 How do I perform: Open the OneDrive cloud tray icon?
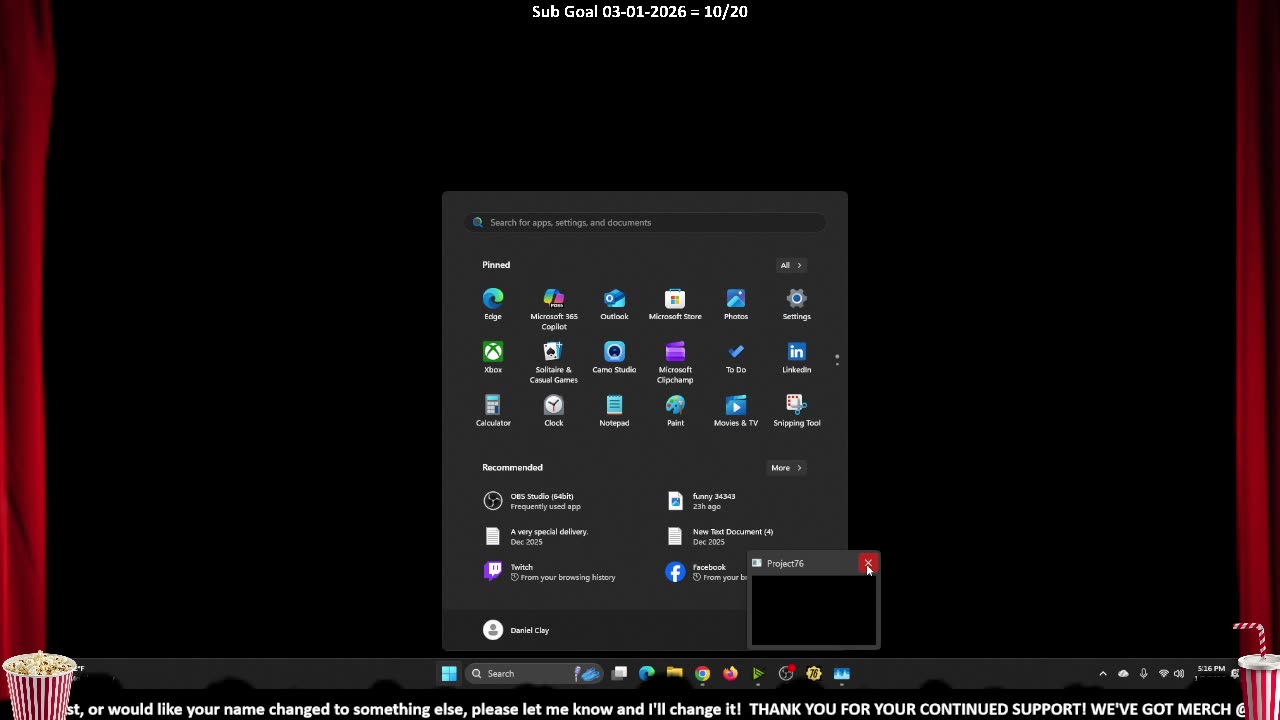pyautogui.click(x=1123, y=673)
